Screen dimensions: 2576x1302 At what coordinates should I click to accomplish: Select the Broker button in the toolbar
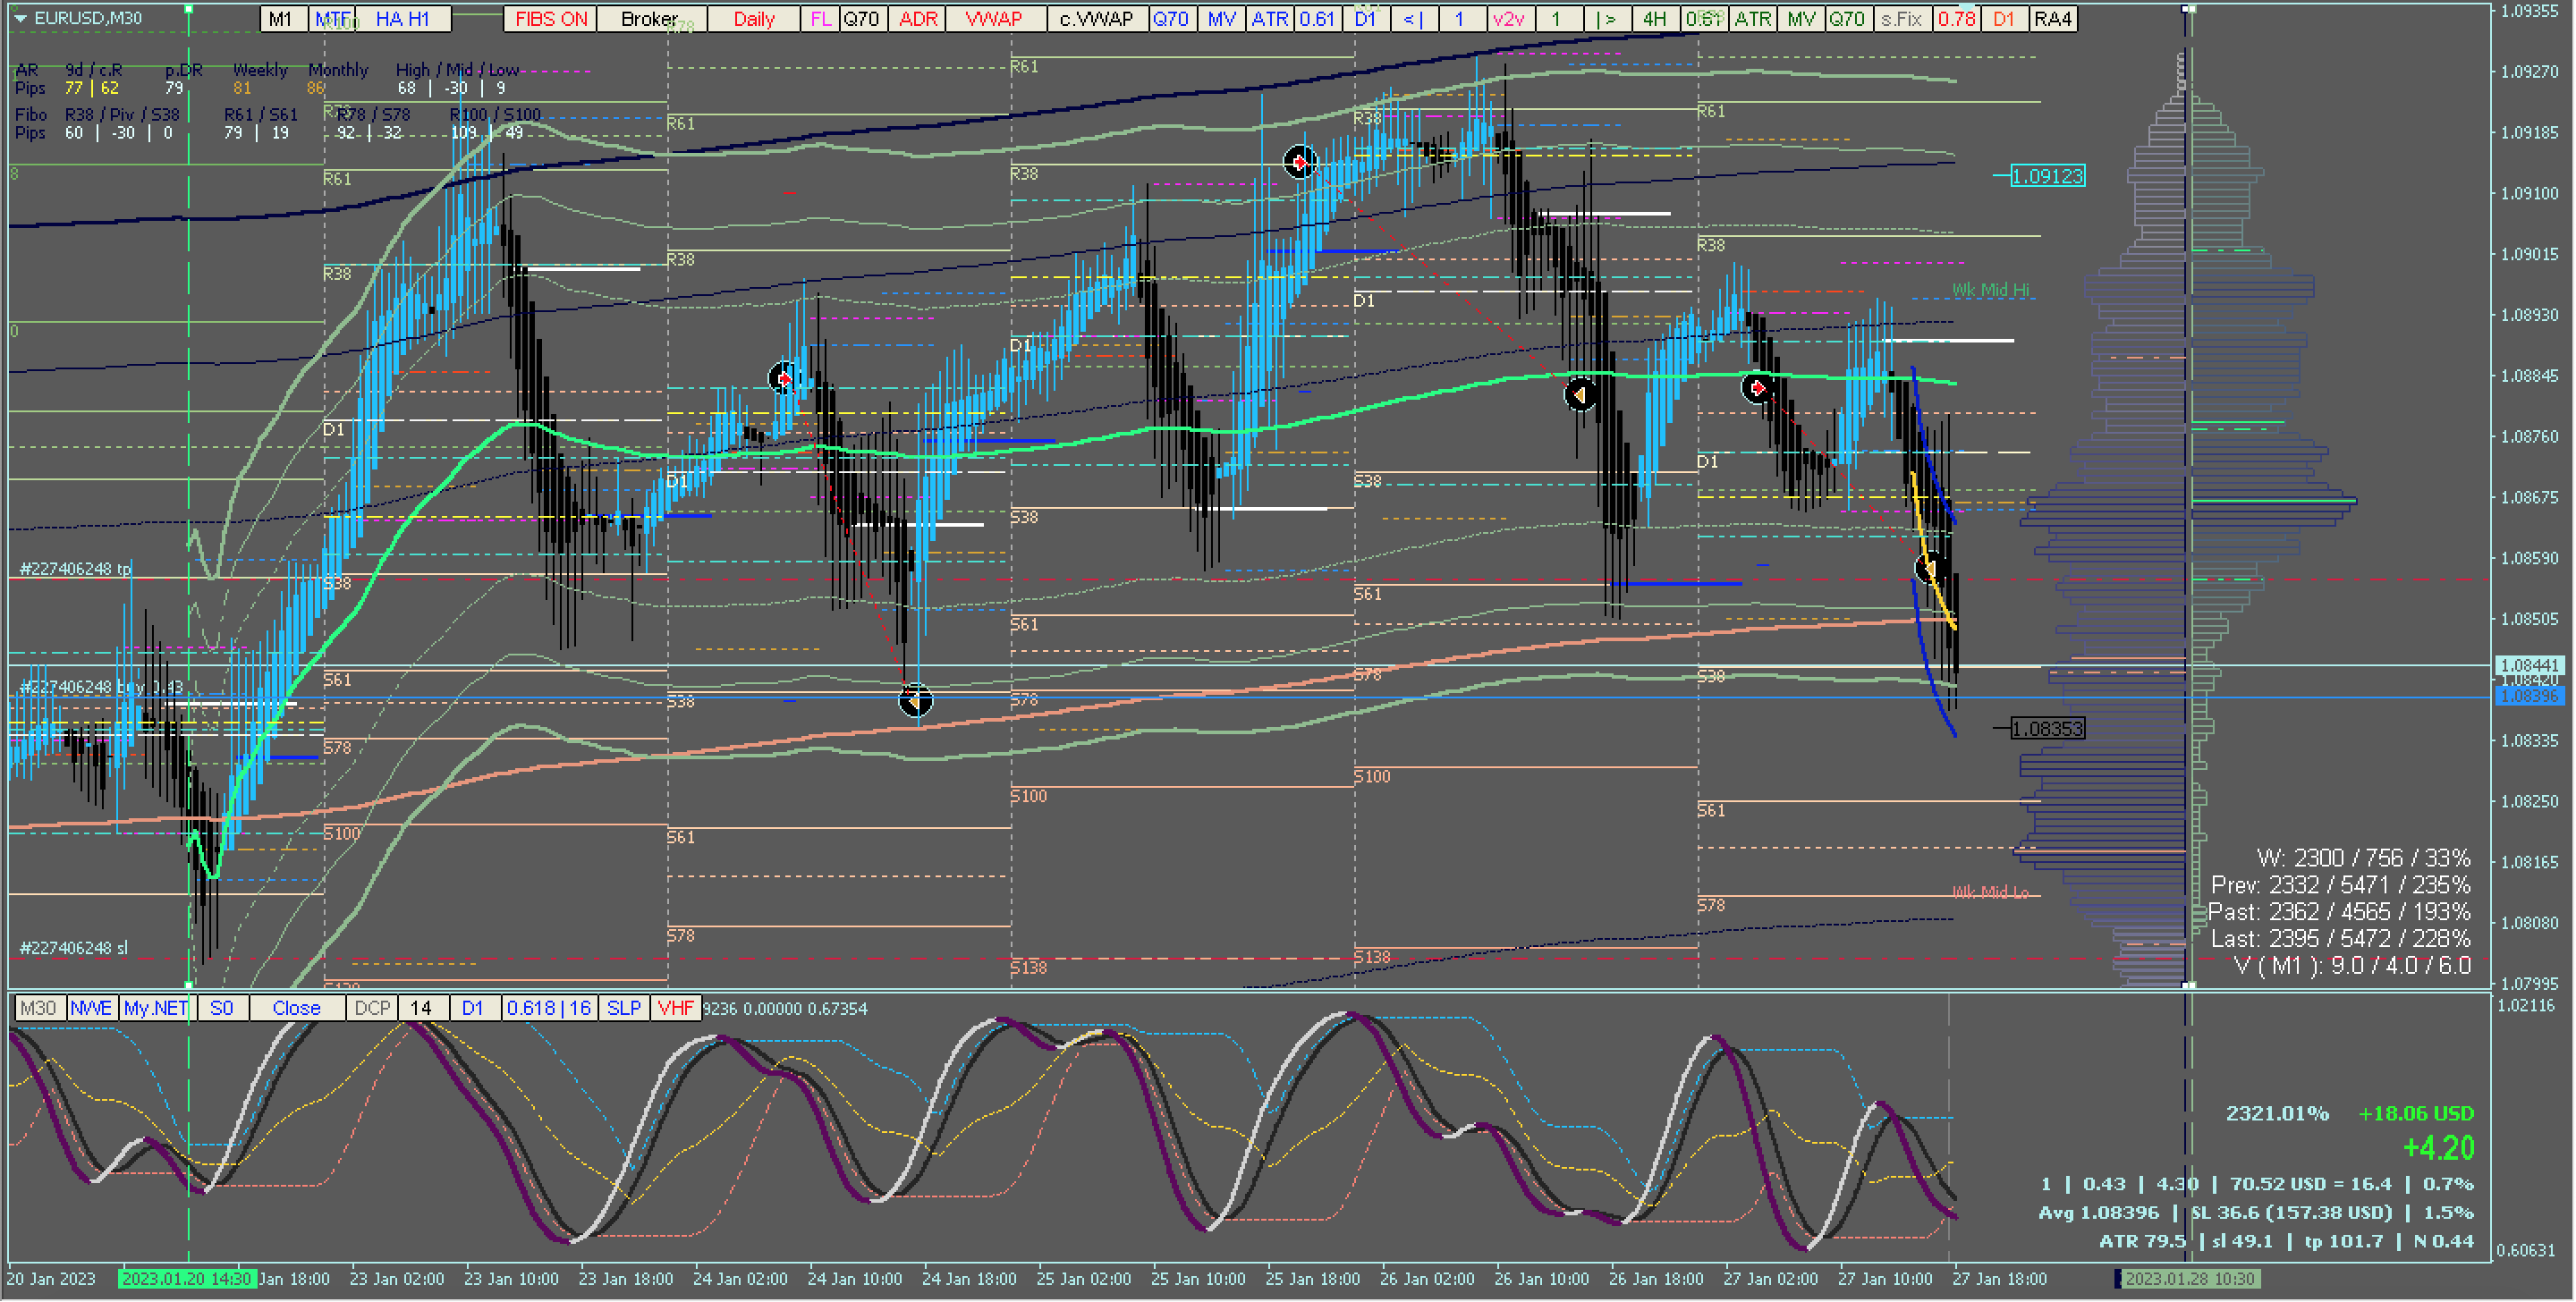click(x=650, y=19)
